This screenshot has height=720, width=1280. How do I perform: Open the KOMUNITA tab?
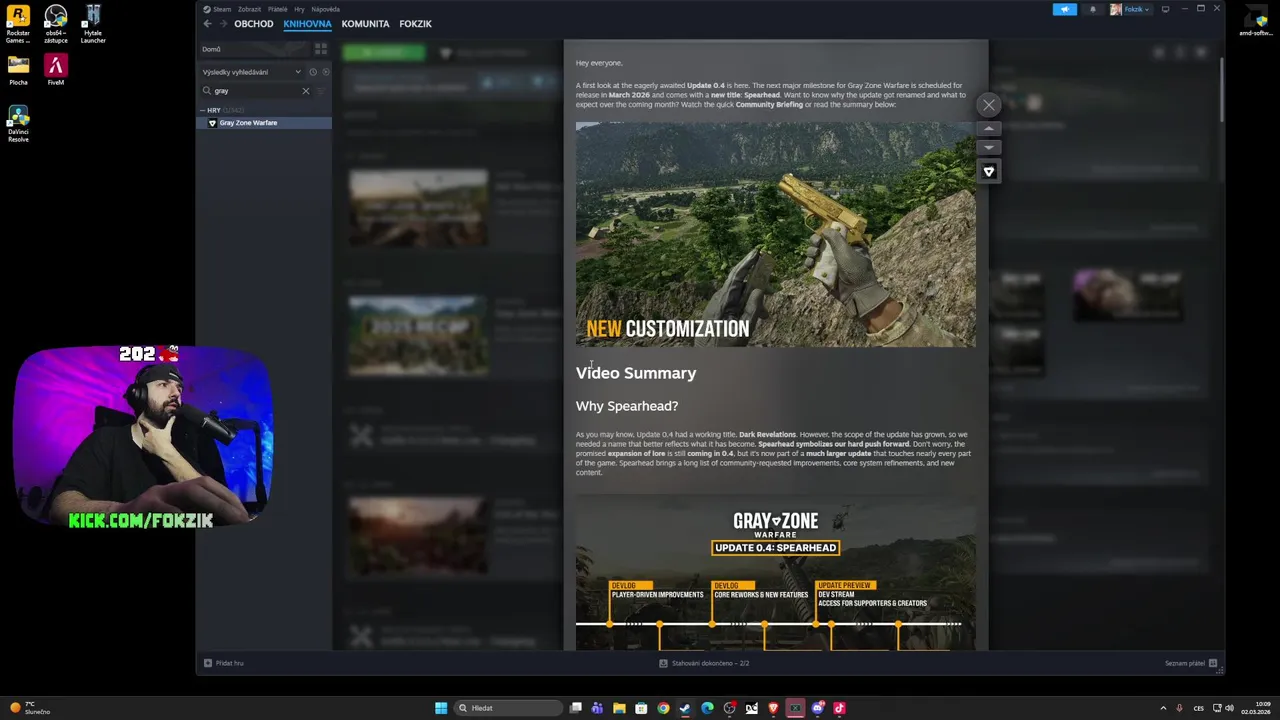point(365,24)
